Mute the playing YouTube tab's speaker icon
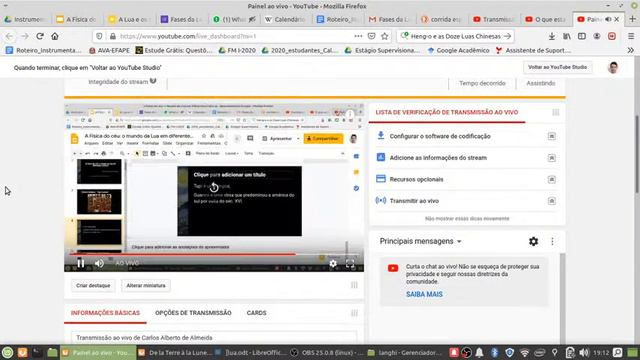The image size is (640, 360). click(608, 19)
